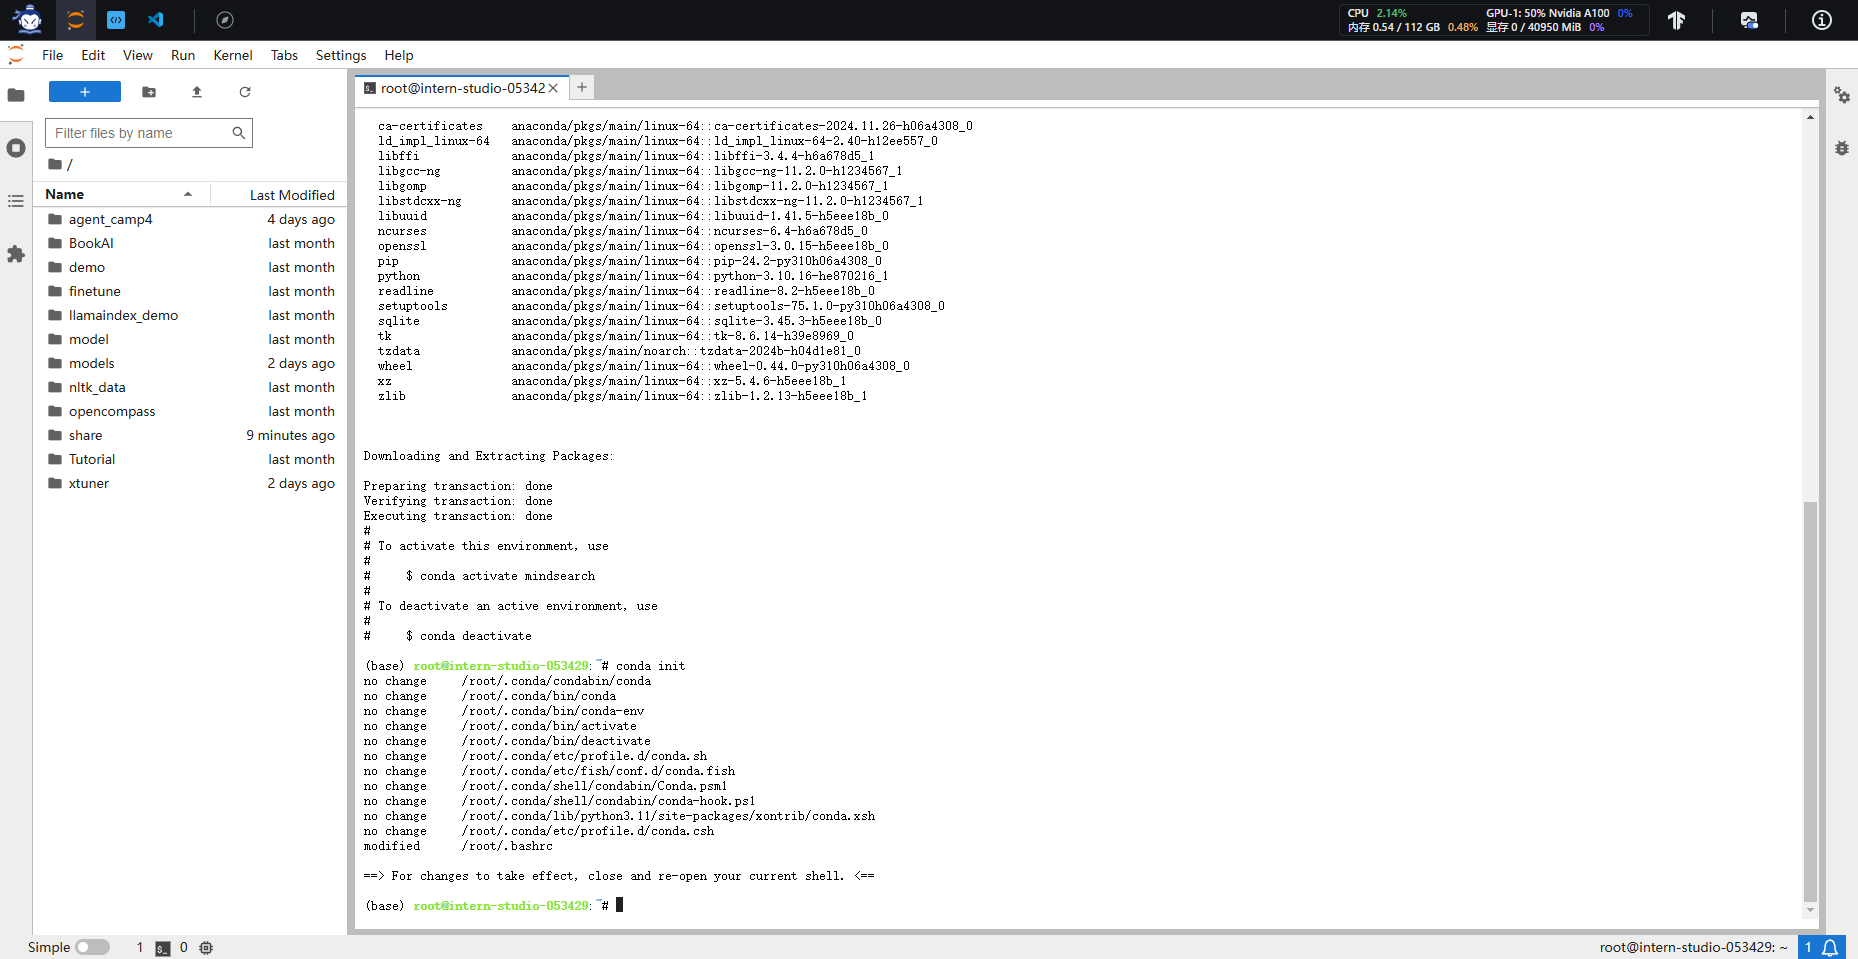Image resolution: width=1858 pixels, height=959 pixels.
Task: Select the finetune folder
Action: [x=190, y=291]
